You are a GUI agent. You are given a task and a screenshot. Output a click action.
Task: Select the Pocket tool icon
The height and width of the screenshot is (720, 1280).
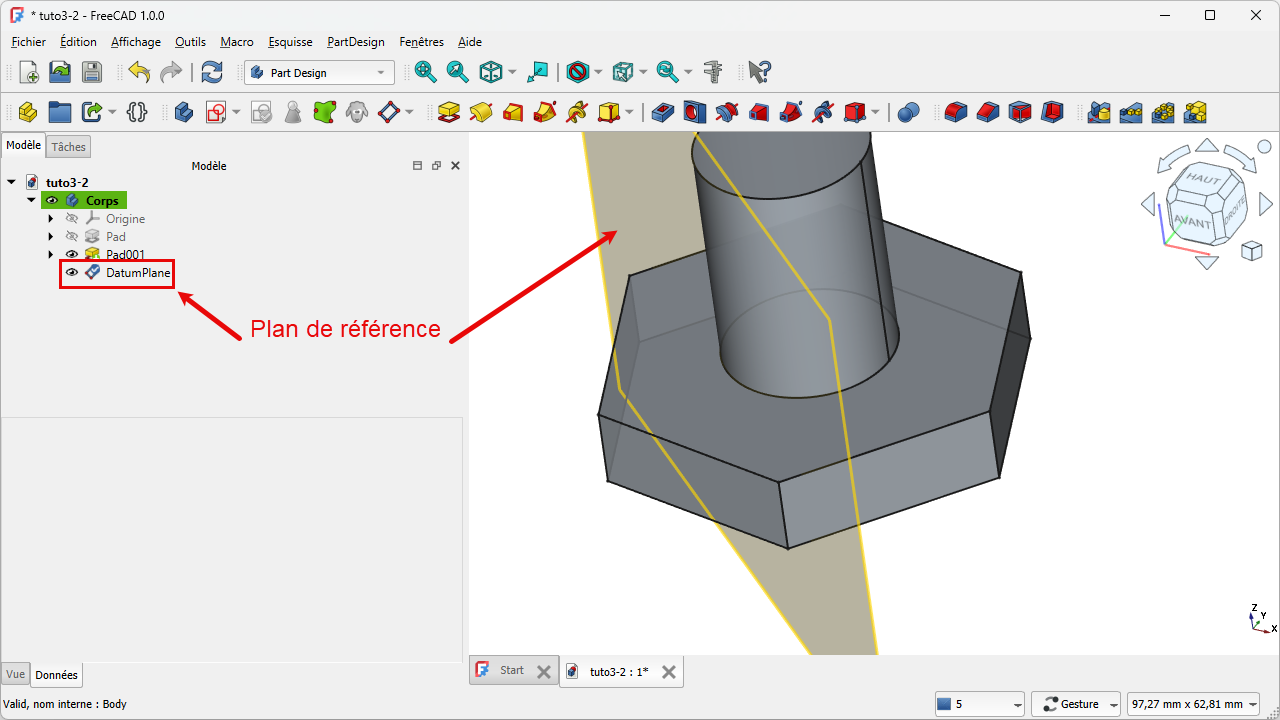[x=662, y=112]
